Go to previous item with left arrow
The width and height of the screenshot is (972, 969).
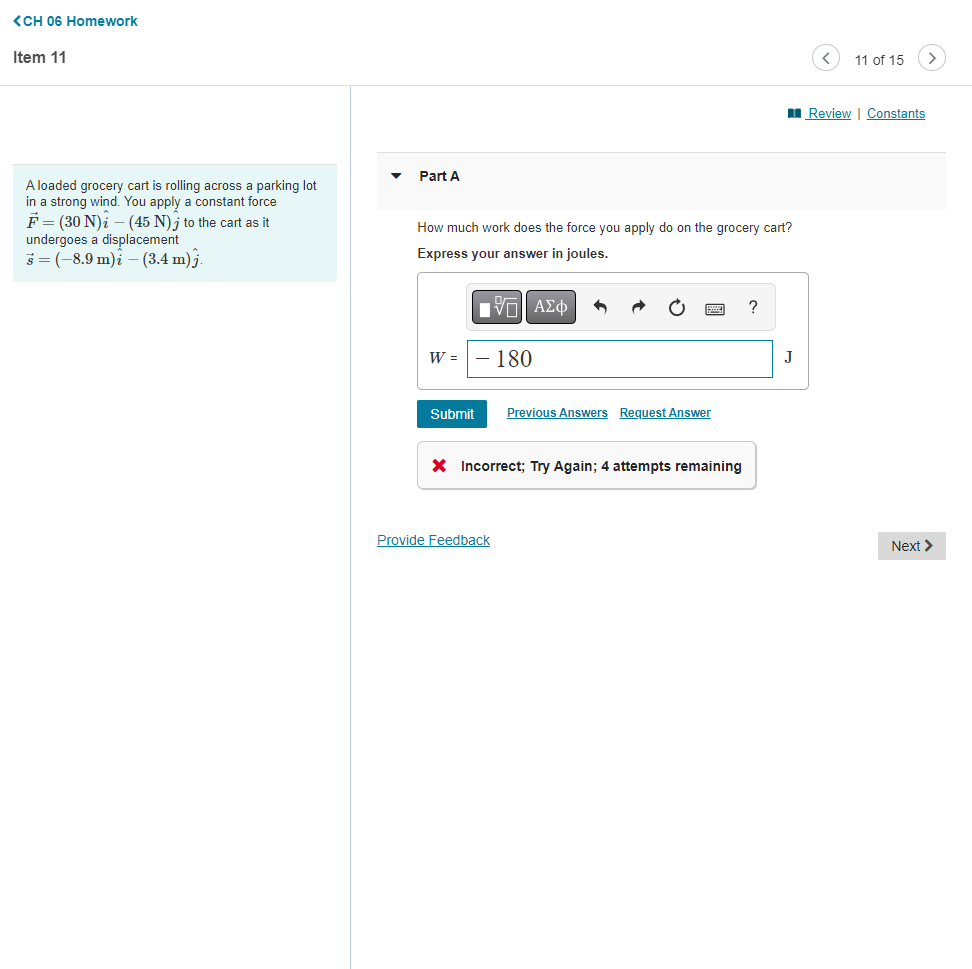pyautogui.click(x=825, y=58)
